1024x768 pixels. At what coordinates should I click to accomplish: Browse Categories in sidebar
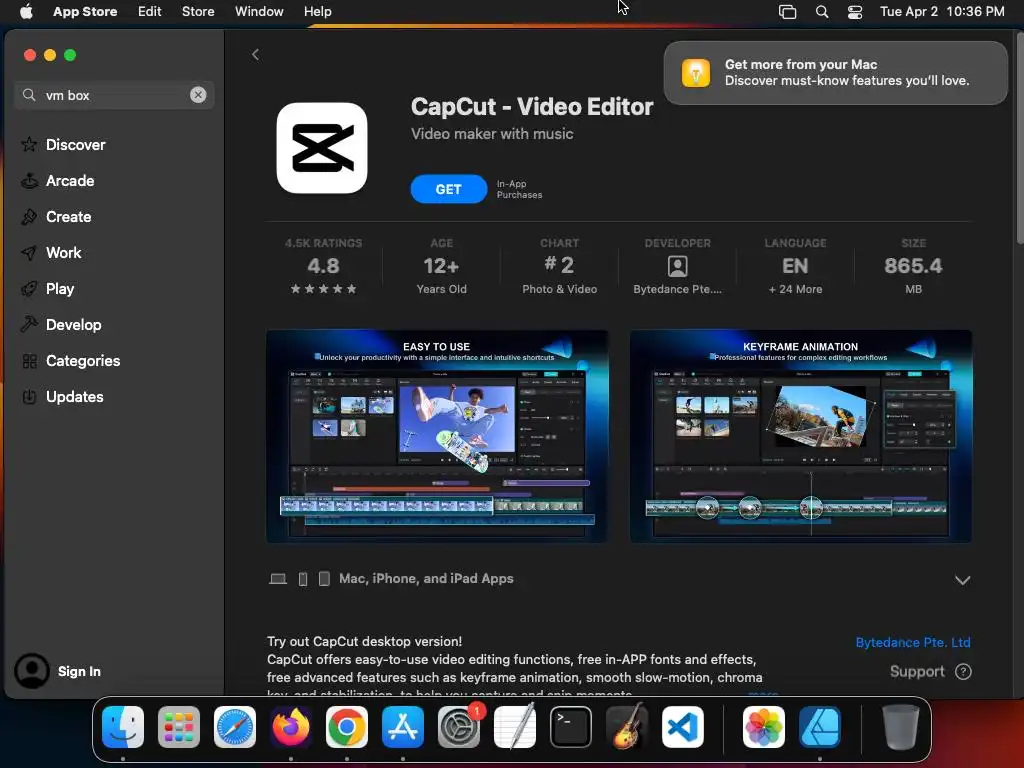(83, 360)
